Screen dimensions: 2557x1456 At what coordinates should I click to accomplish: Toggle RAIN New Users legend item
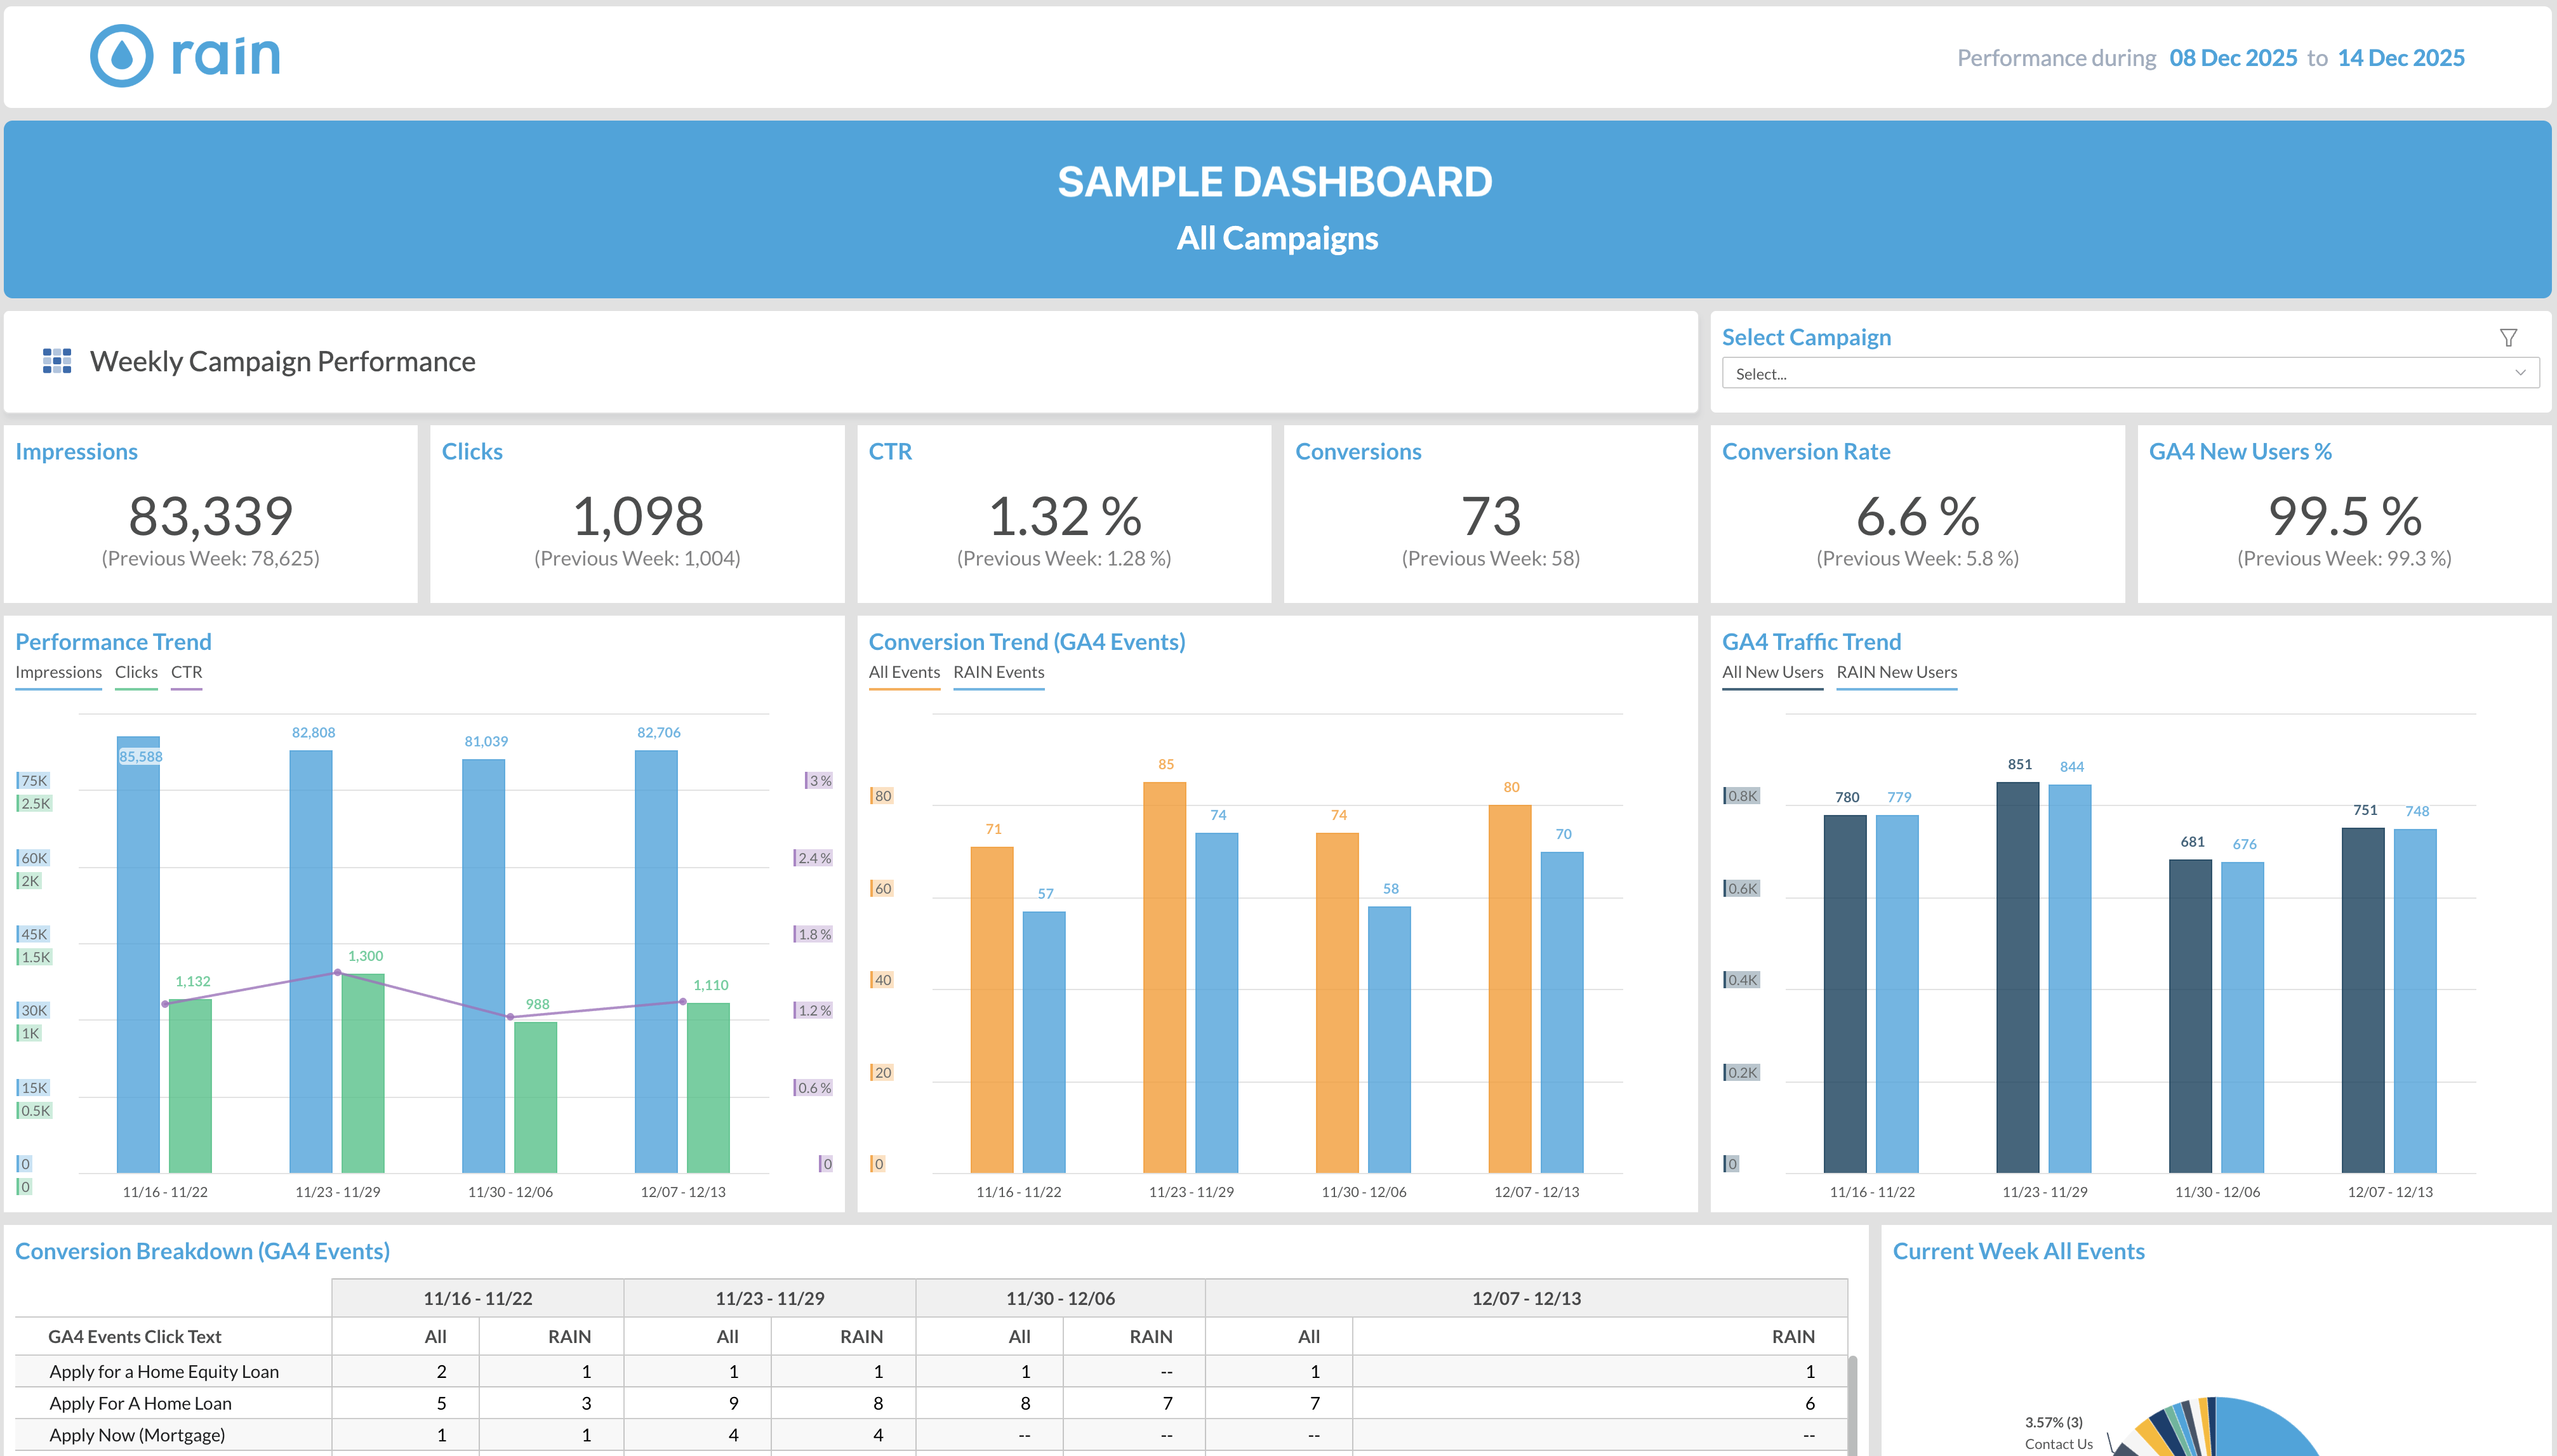(x=1896, y=673)
